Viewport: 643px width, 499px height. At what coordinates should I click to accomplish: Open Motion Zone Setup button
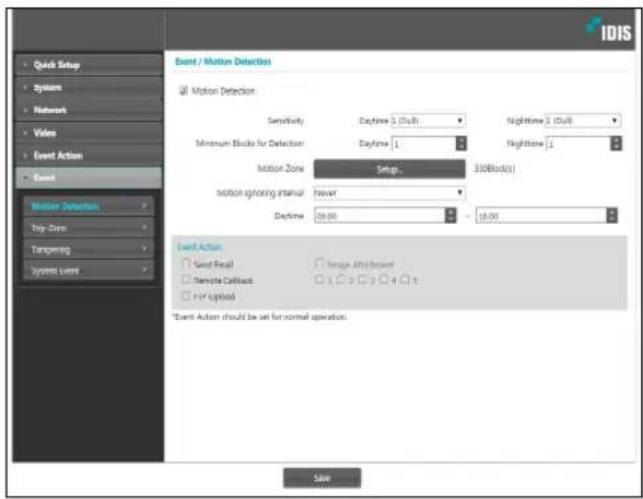(x=390, y=169)
